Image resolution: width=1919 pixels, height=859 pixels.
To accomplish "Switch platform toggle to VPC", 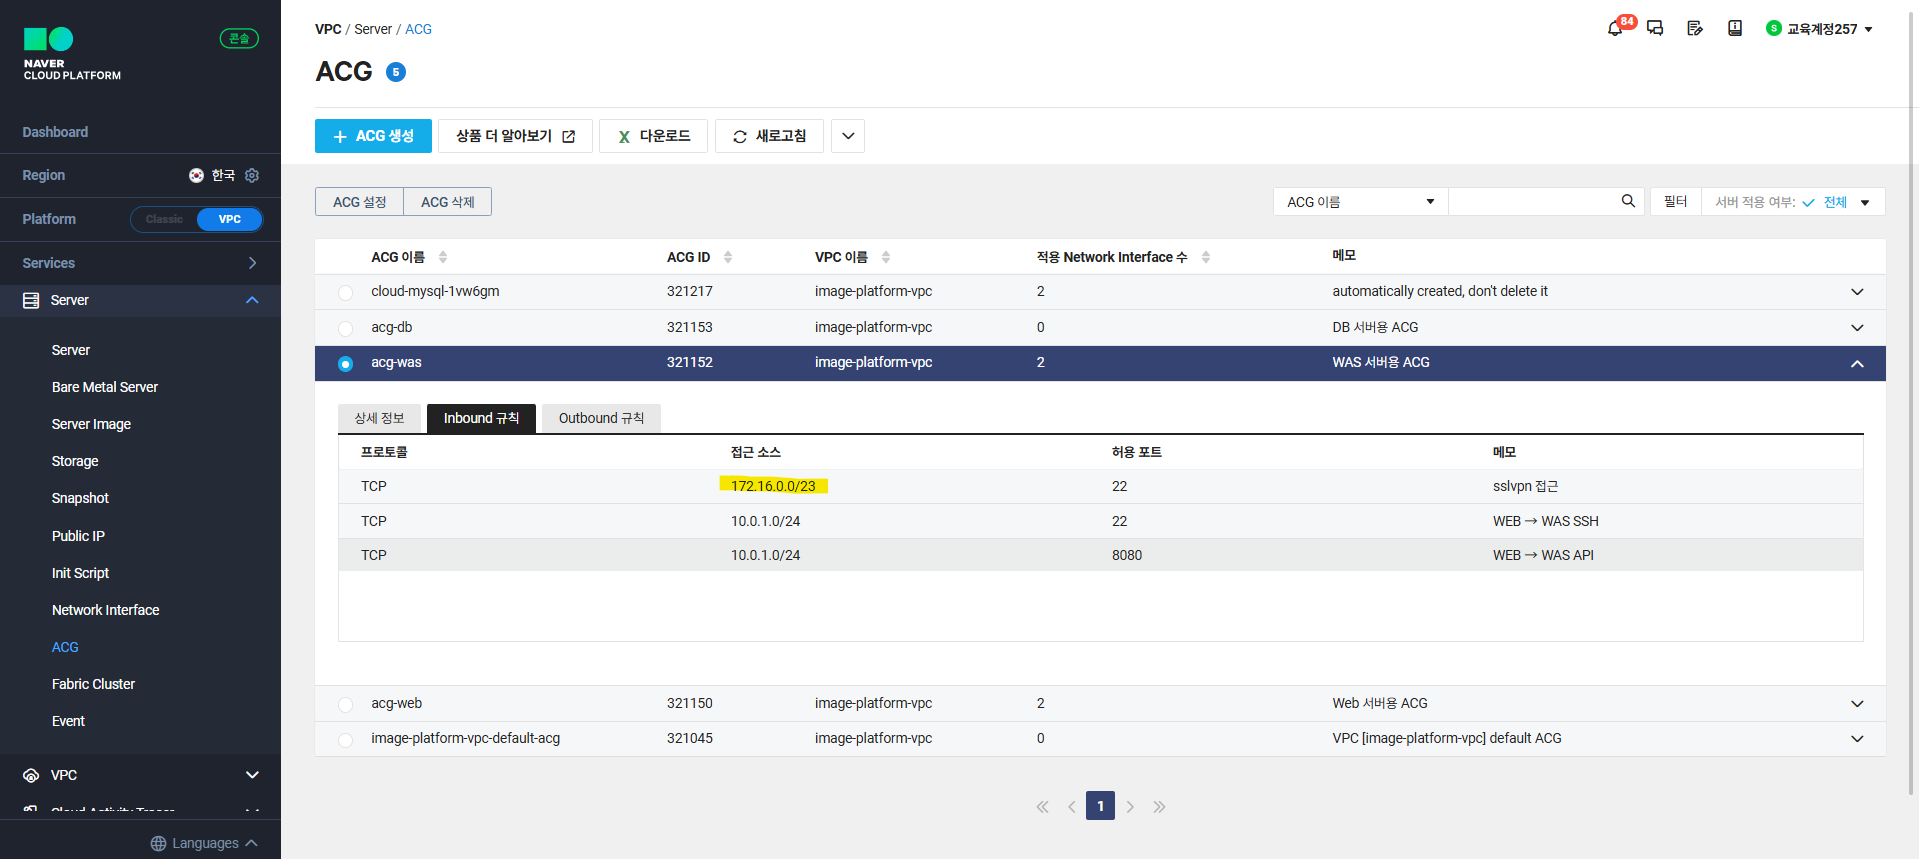I will pyautogui.click(x=230, y=219).
